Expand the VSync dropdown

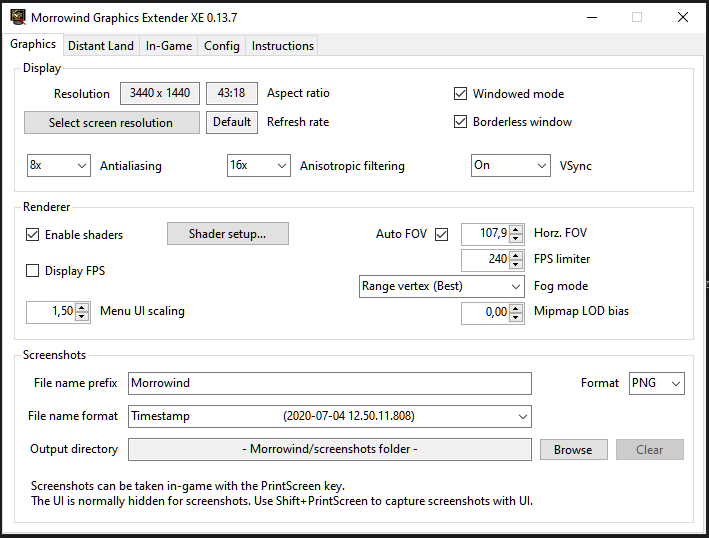click(510, 165)
